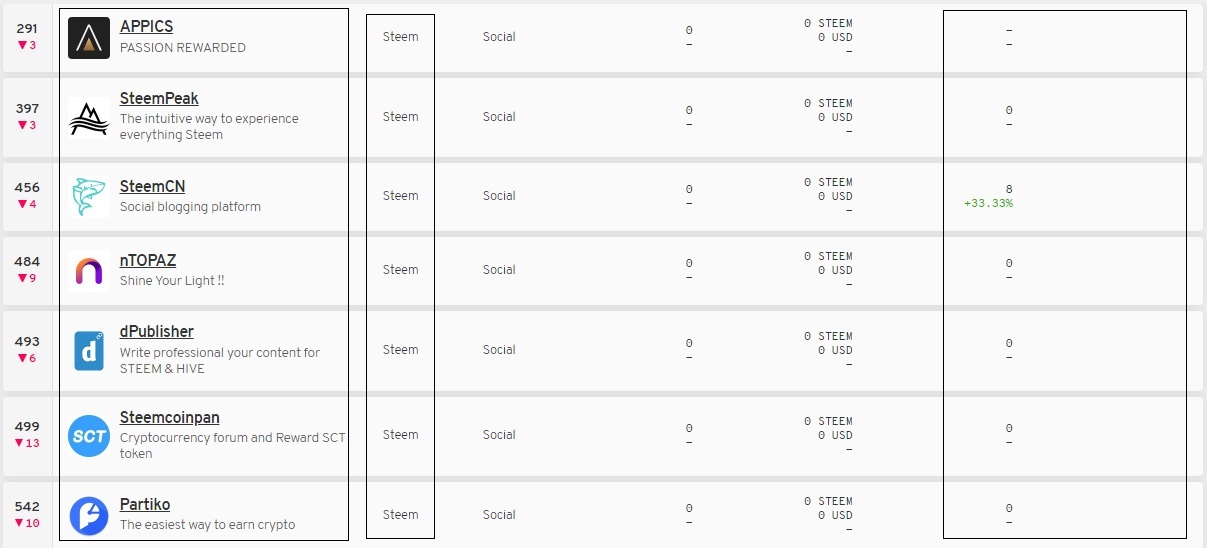
Task: Click Steem platform label in dPublisher row
Action: 400,350
